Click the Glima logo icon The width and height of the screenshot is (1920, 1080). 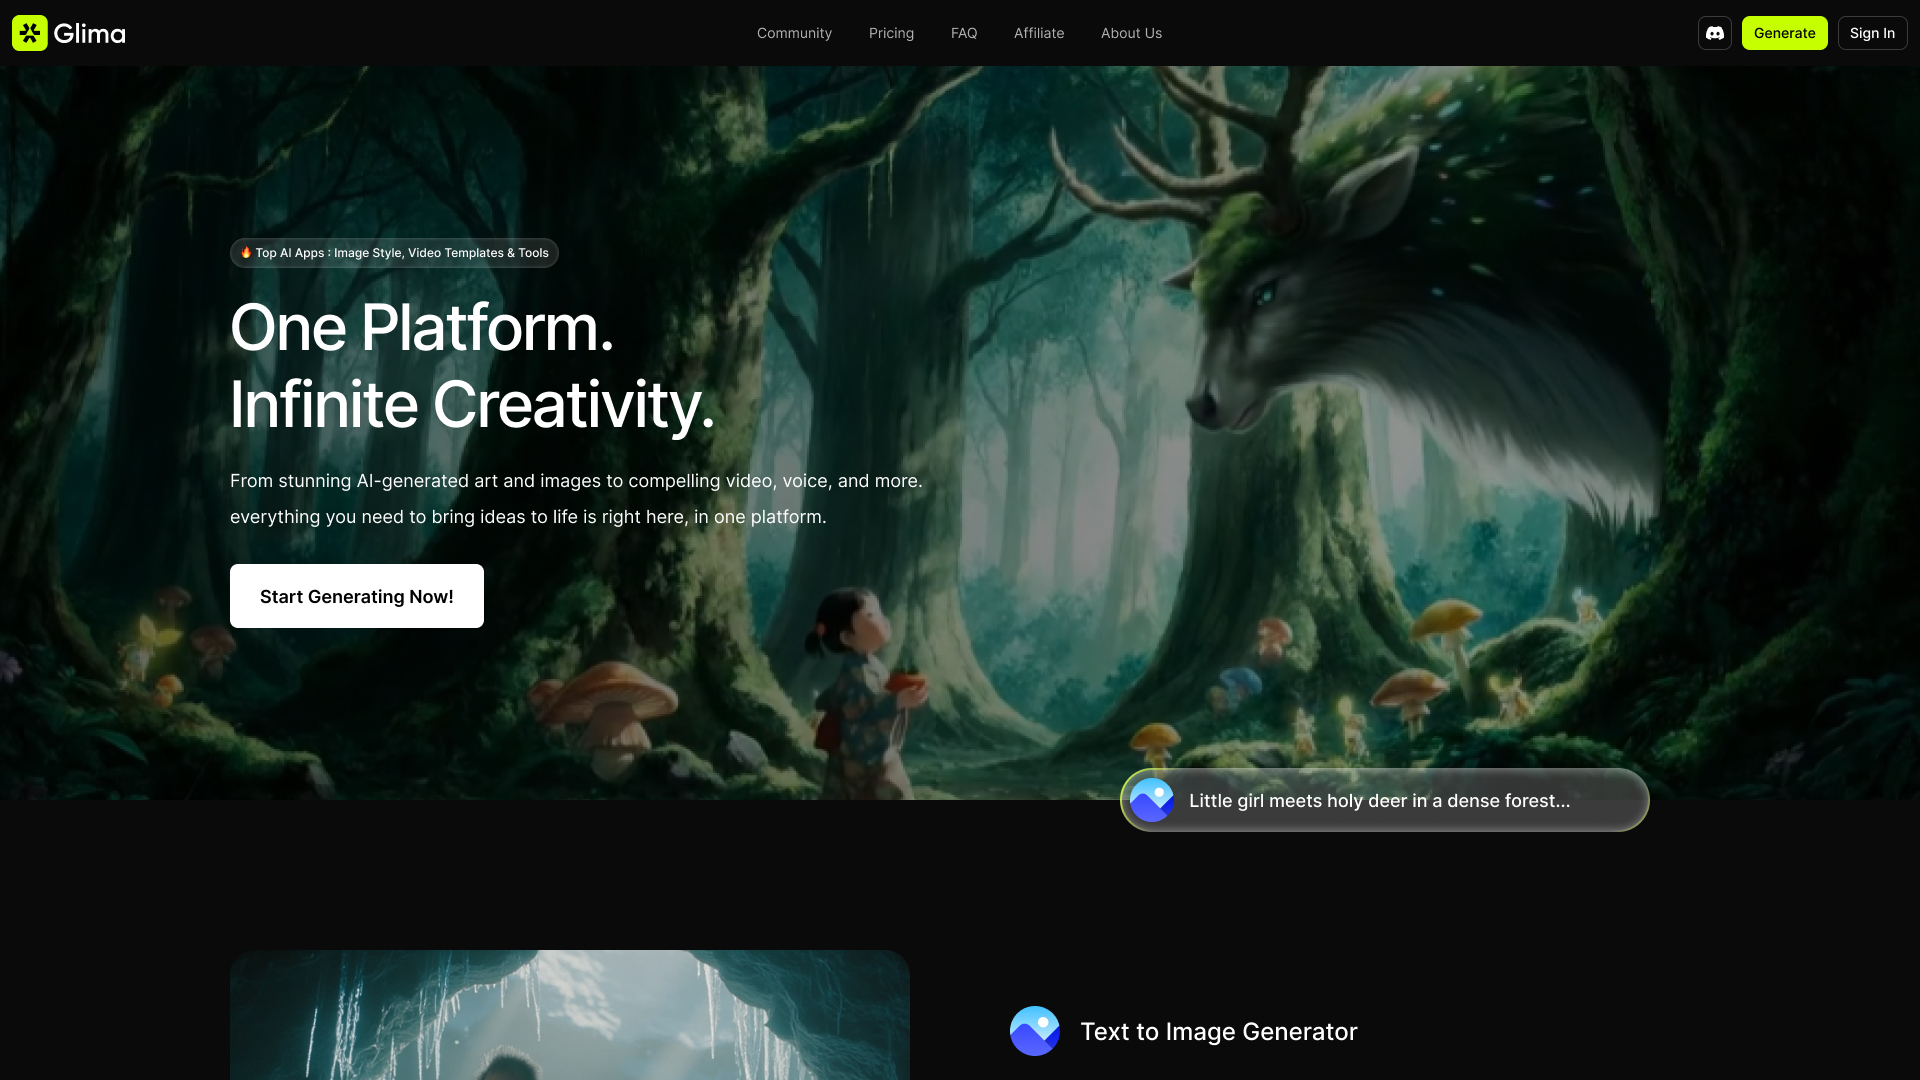click(x=30, y=33)
